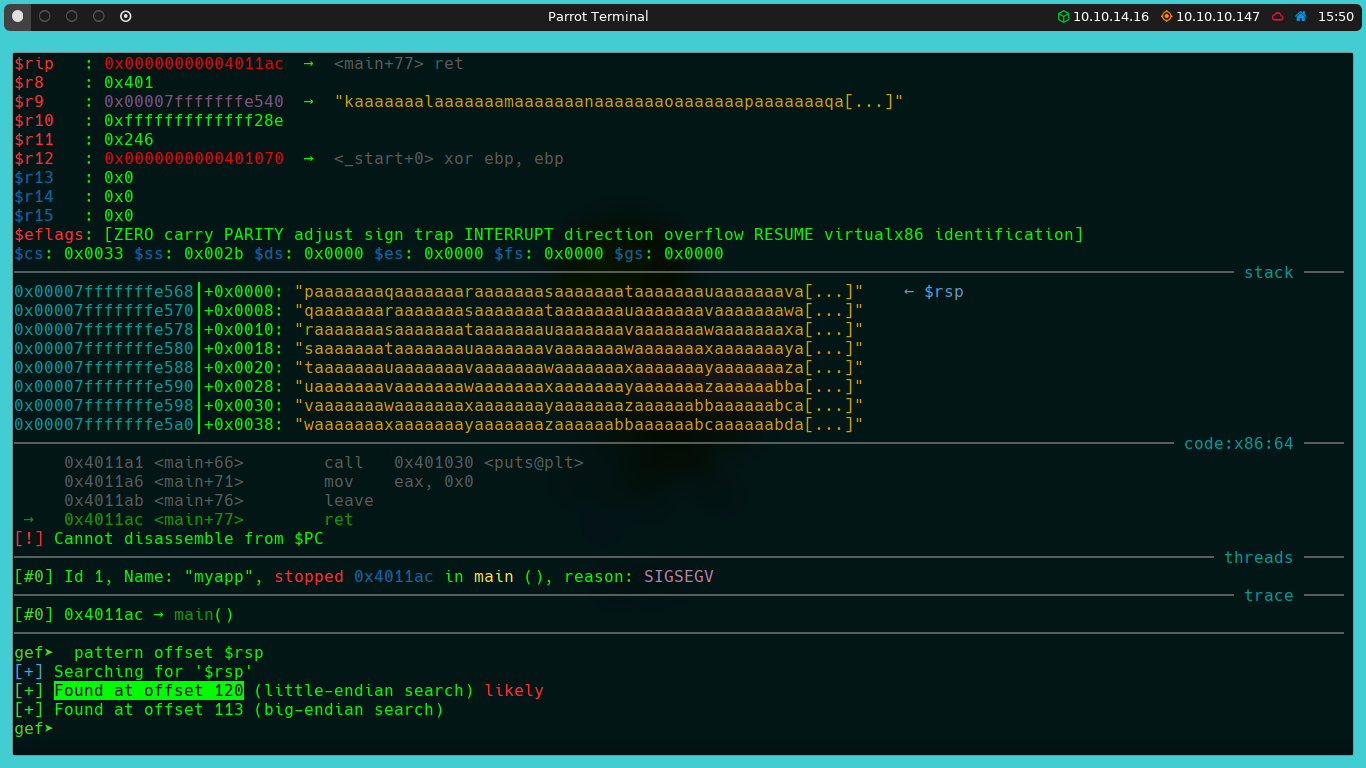Click the stack offset +0x0020 entry
This screenshot has height=768, width=1366.
[x=244, y=367]
